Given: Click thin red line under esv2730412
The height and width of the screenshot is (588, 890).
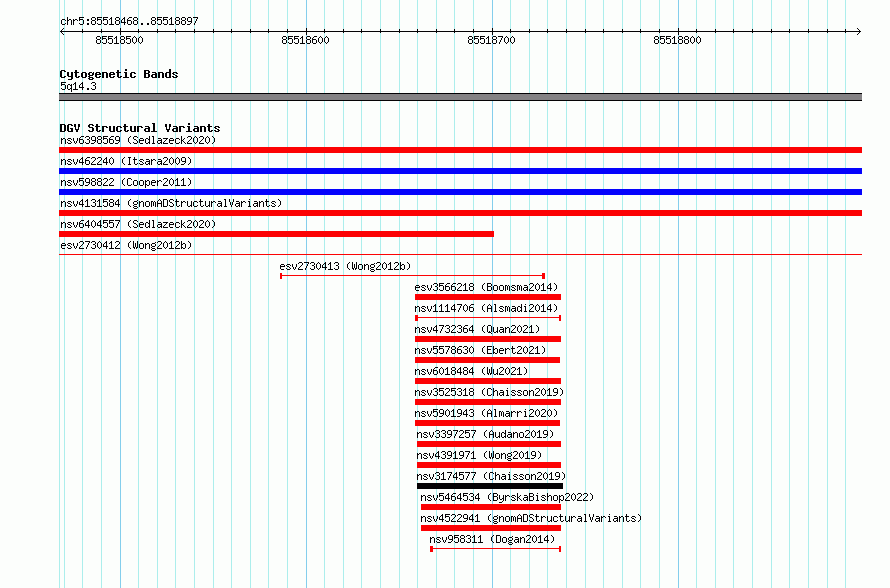Looking at the screenshot, I should point(460,255).
